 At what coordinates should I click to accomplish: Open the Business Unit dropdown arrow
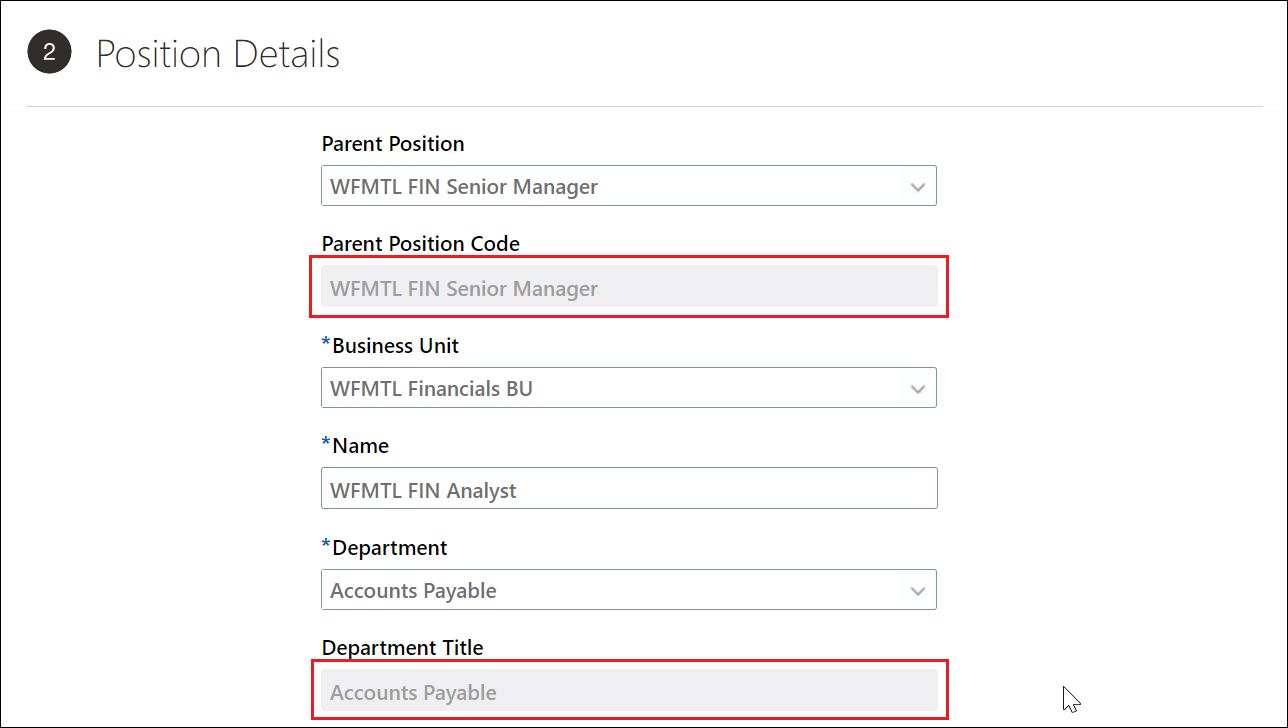(918, 389)
